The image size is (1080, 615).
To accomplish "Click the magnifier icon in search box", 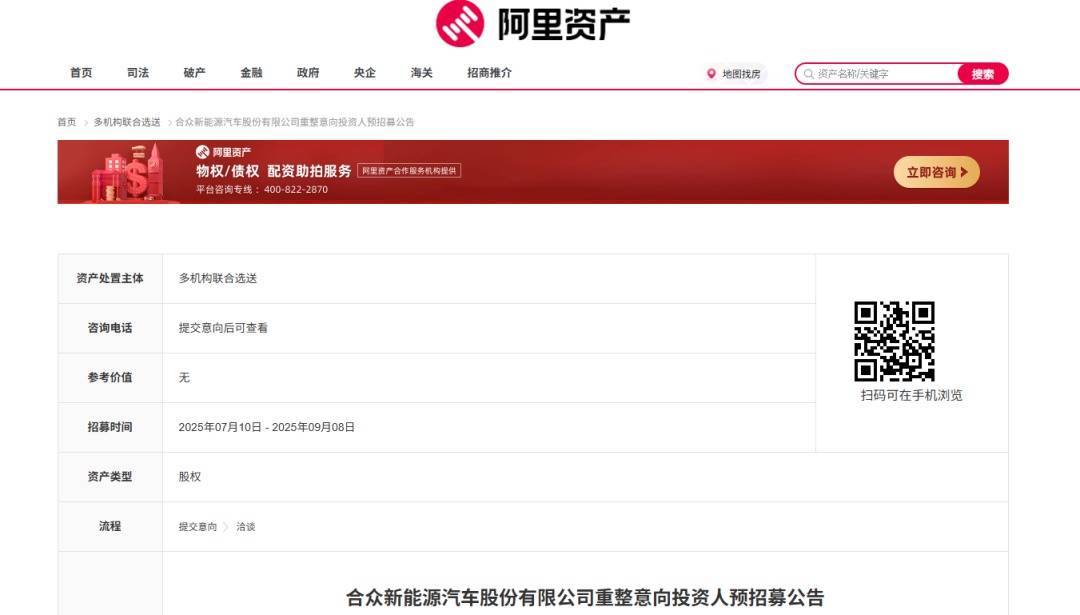I will [x=809, y=74].
